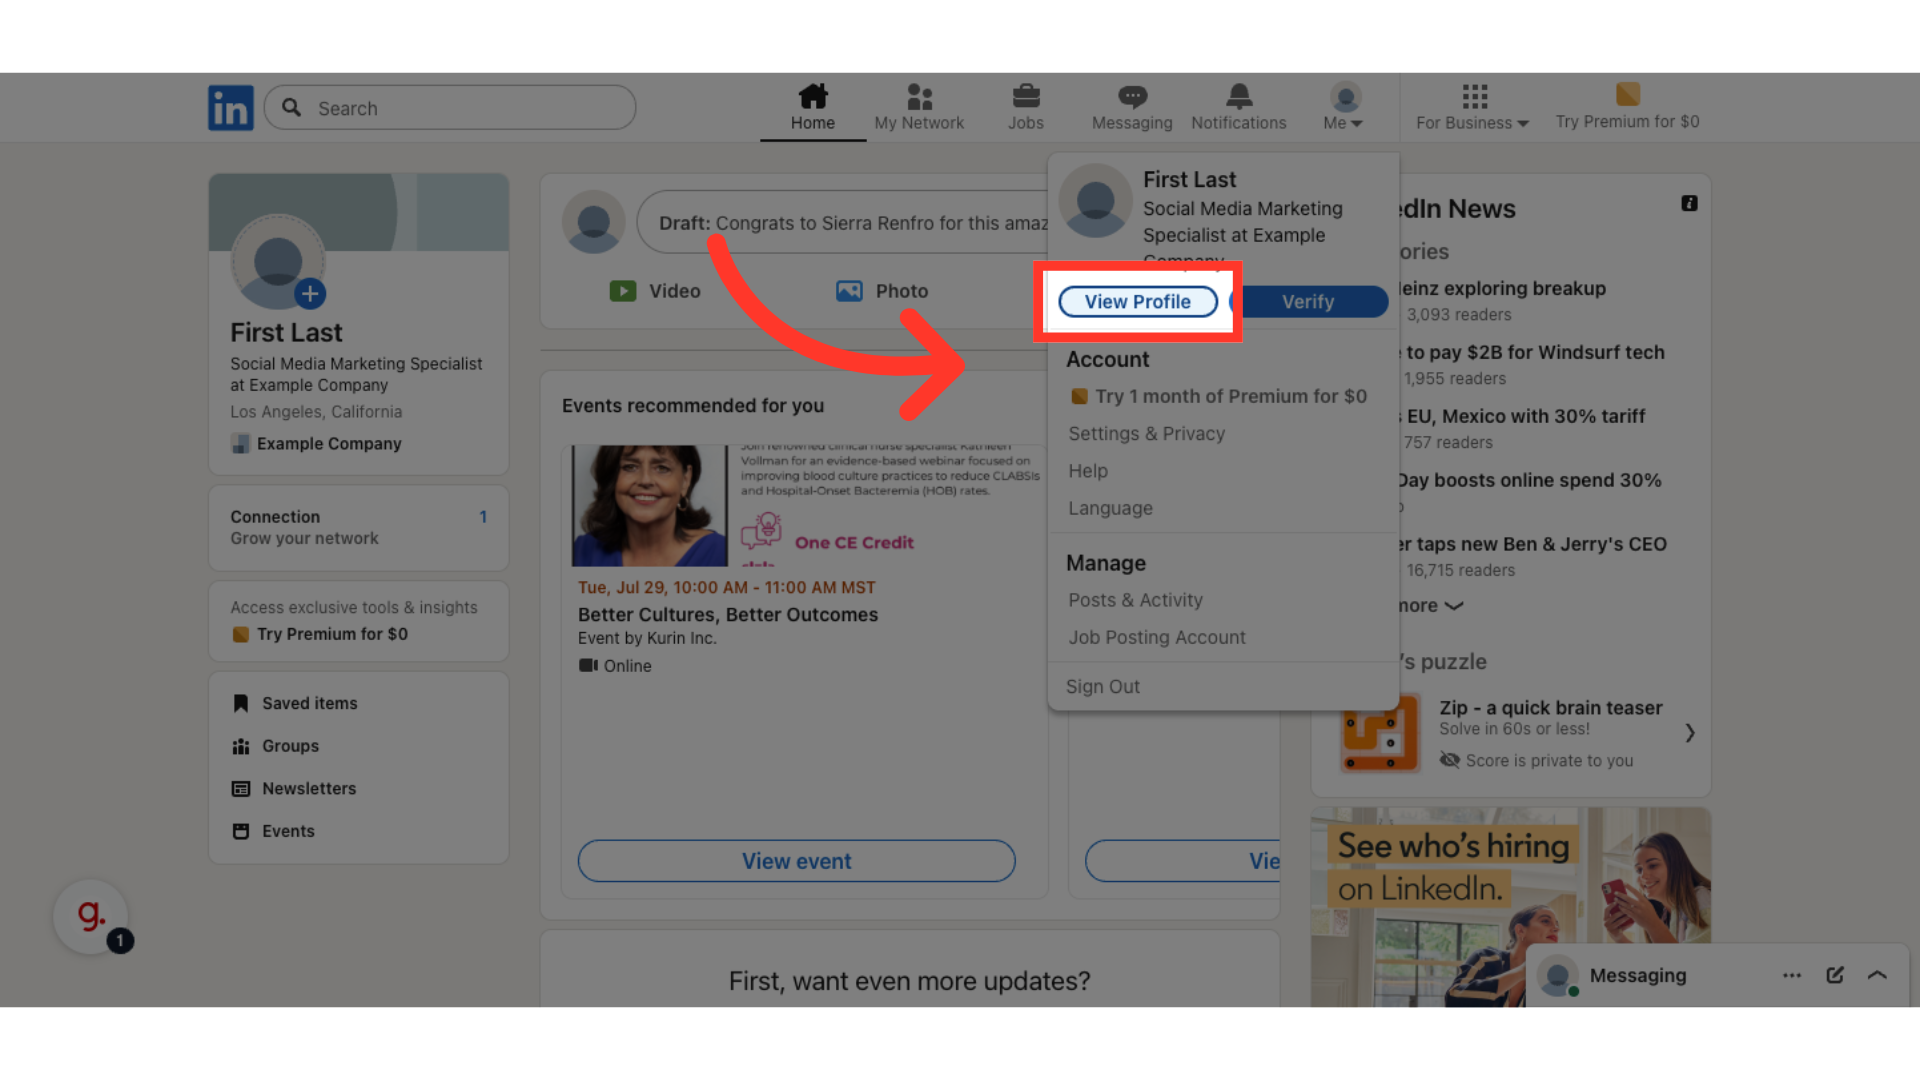Click the LinkedIn News info icon
This screenshot has height=1080, width=1920.
1689,203
